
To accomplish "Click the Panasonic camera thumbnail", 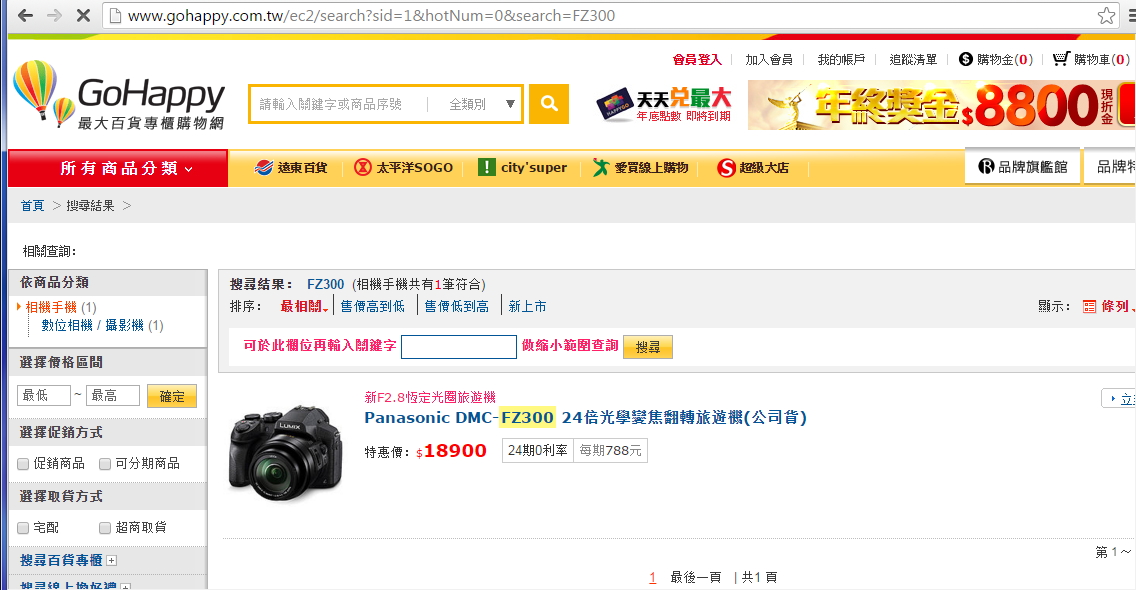I will (x=285, y=452).
